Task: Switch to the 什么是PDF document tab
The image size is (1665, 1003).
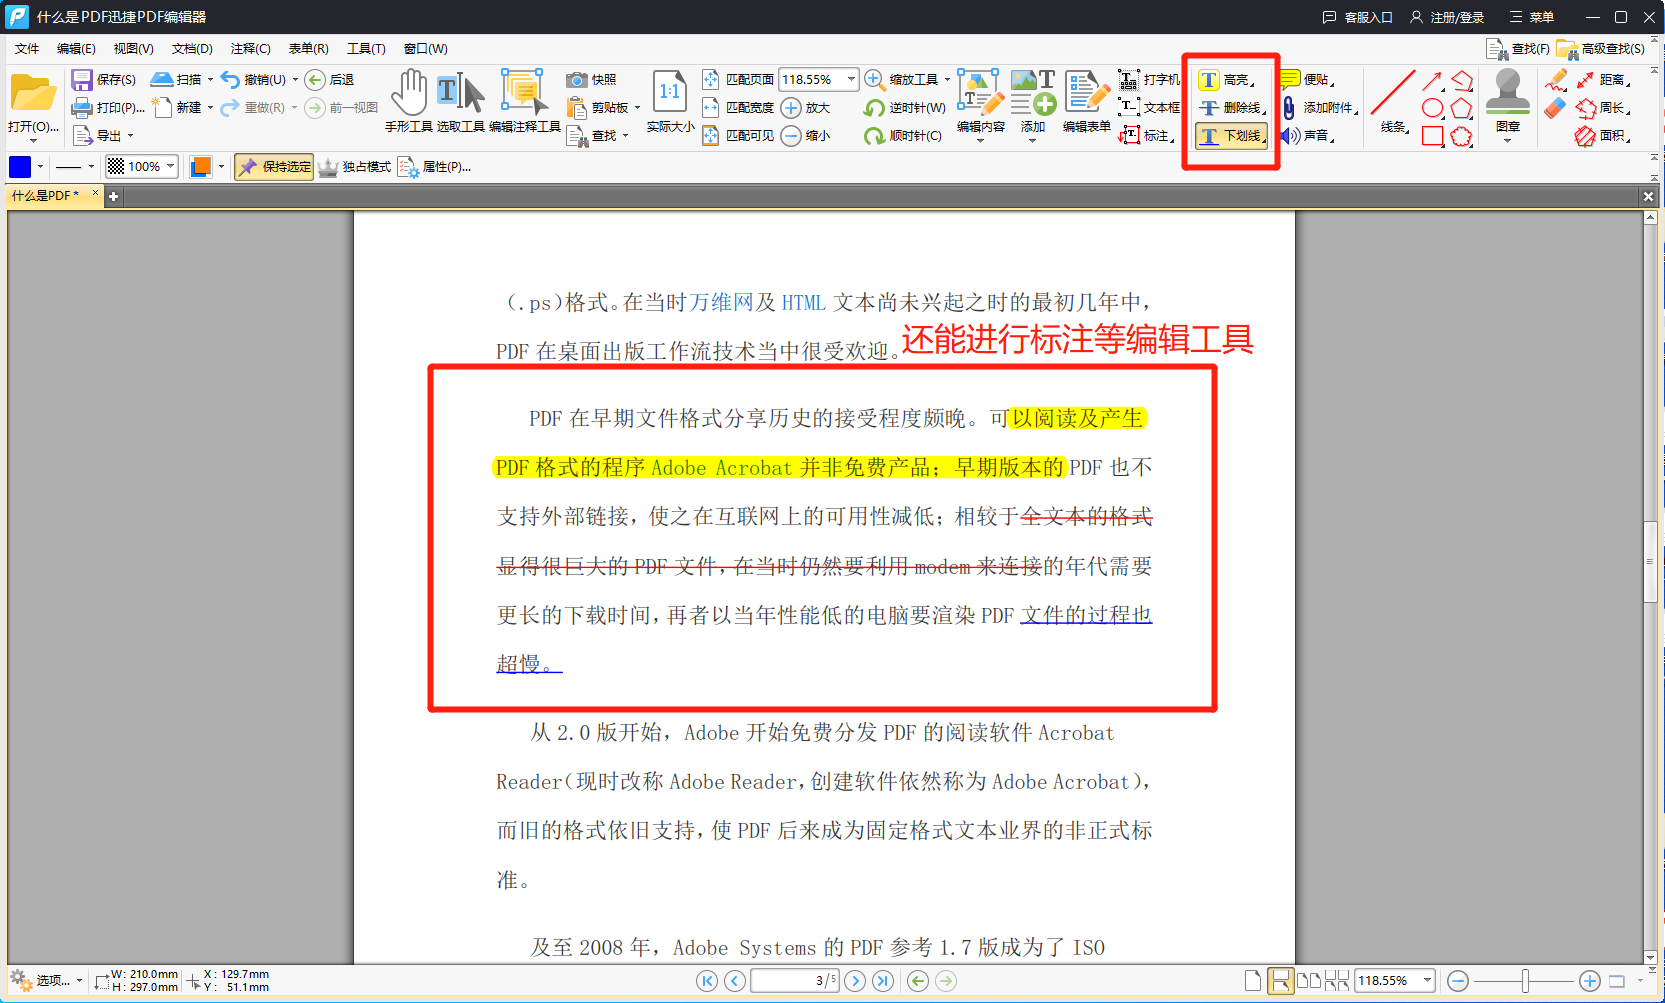Action: pos(45,196)
